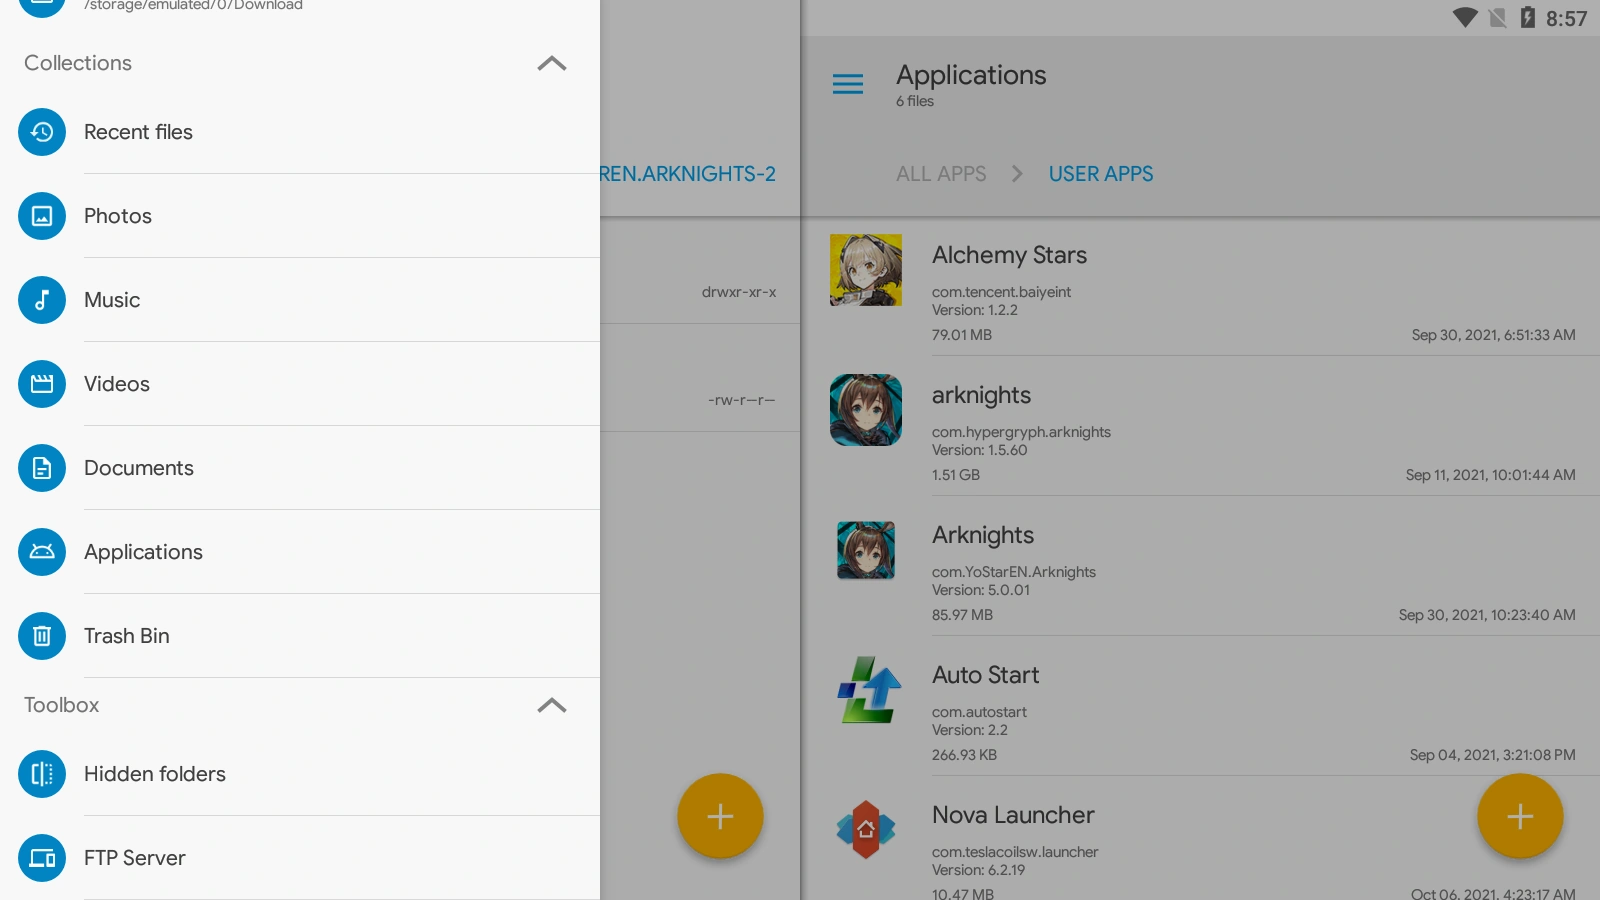Click package name com.hypergryph.arknights
Viewport: 1600px width, 900px height.
[1021, 432]
